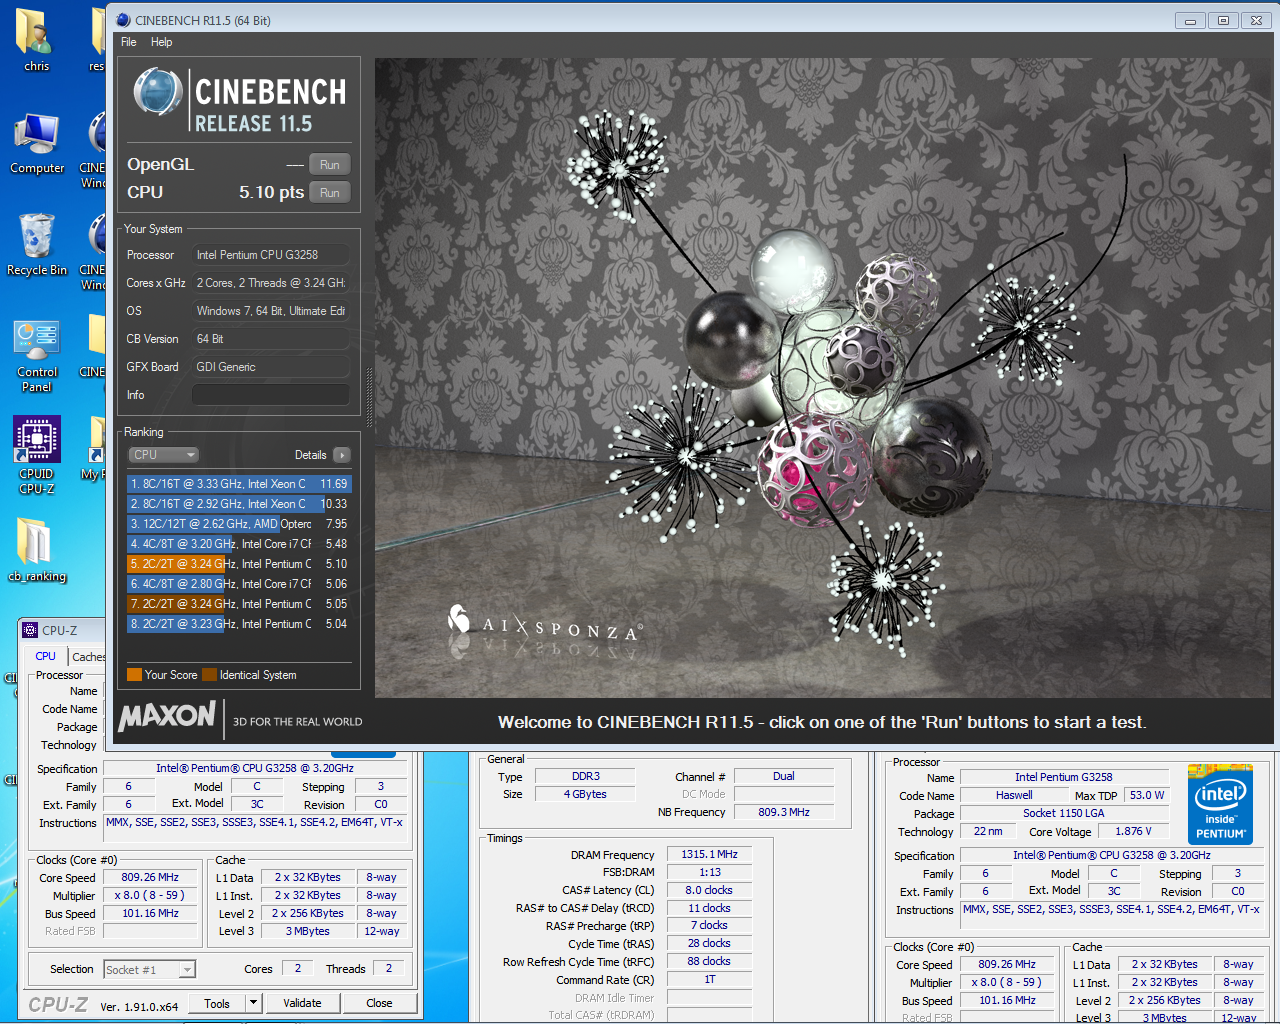Screen dimensions: 1280x1024
Task: Select ranking entry 7 Pentium 5.05
Action: pyautogui.click(x=239, y=604)
